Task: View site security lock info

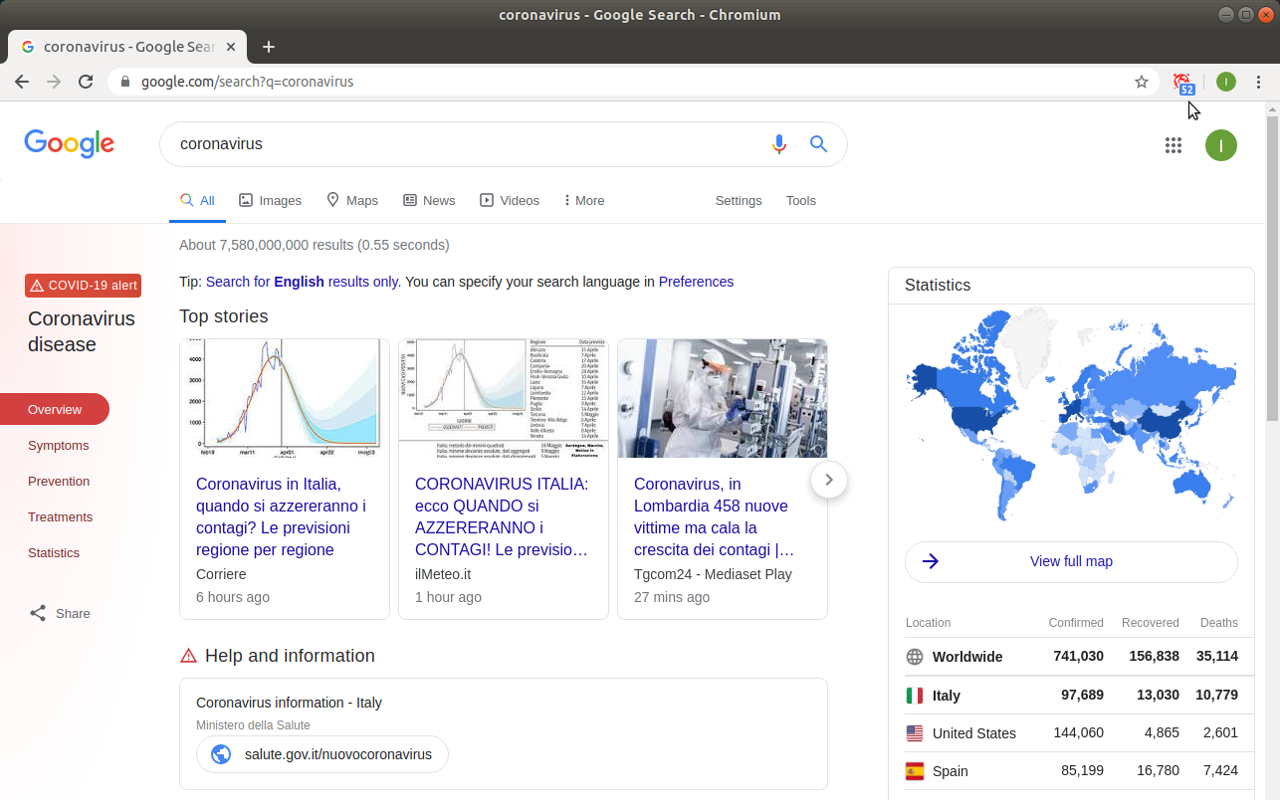Action: (125, 82)
